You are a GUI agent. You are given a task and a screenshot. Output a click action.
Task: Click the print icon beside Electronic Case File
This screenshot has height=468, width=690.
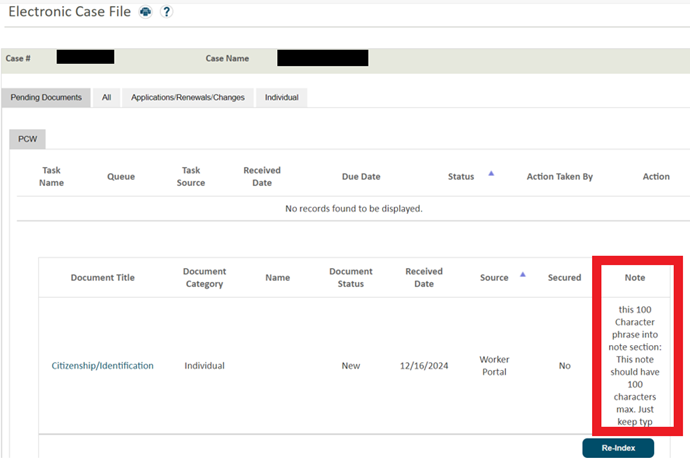tap(146, 12)
